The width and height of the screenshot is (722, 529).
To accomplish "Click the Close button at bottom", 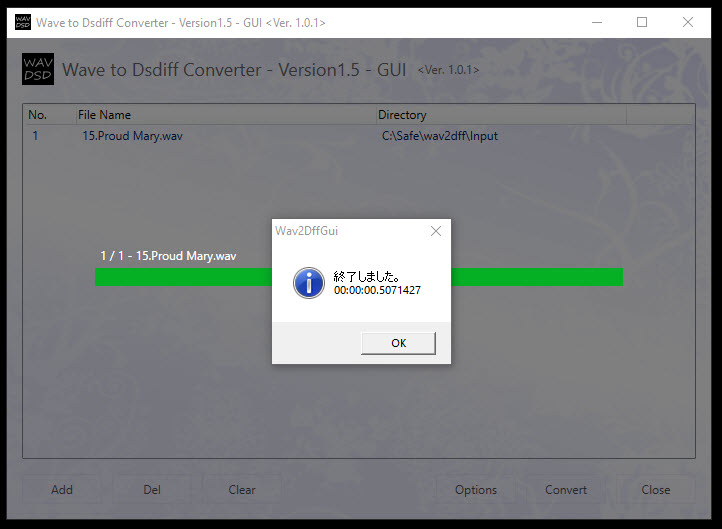I will [656, 489].
